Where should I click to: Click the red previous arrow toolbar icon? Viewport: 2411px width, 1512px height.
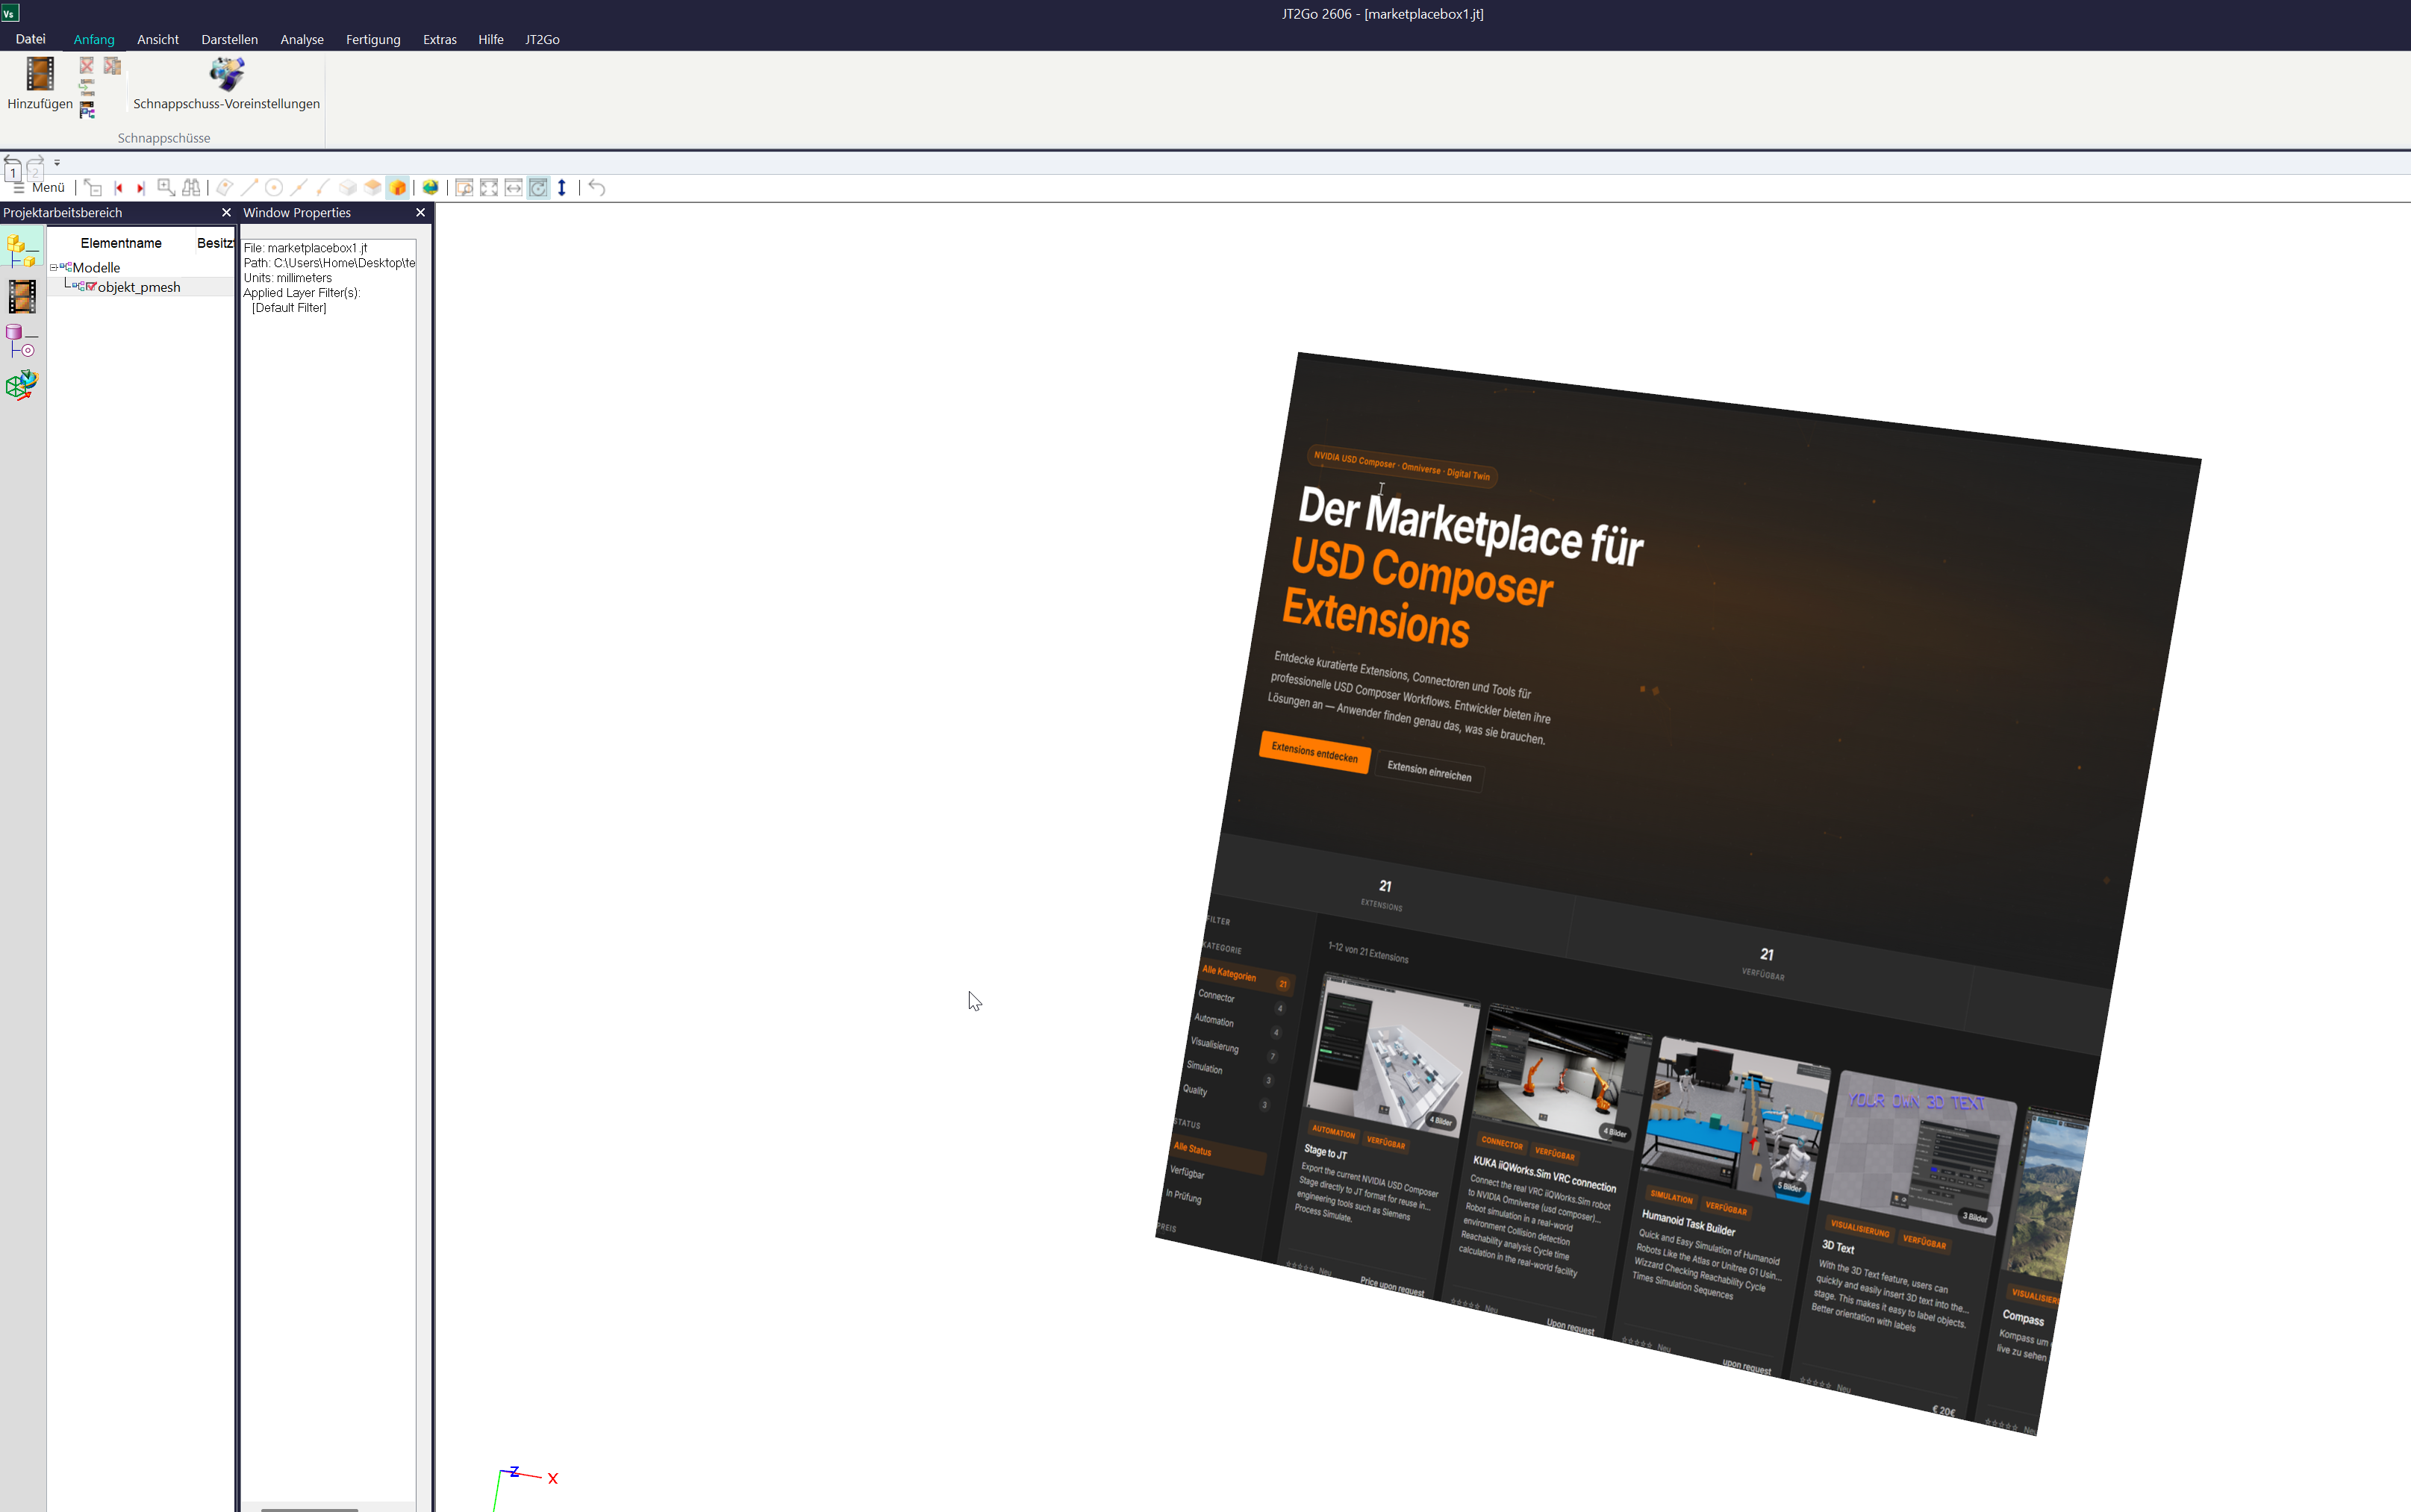pyautogui.click(x=118, y=188)
